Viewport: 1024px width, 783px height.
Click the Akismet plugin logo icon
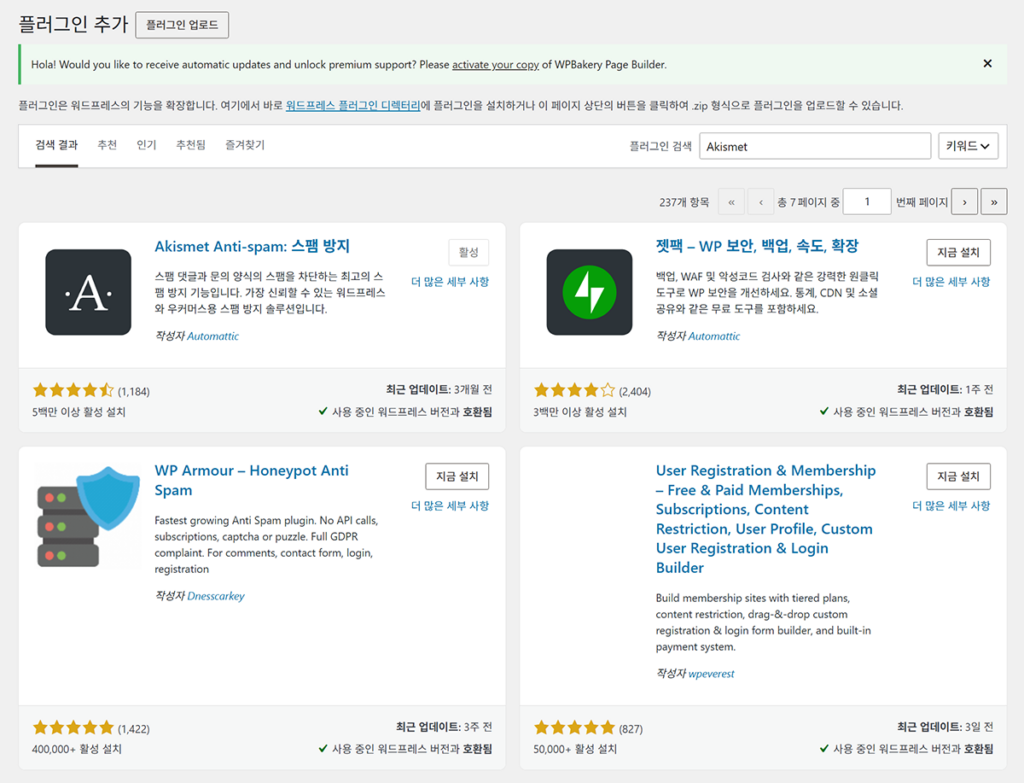point(88,292)
